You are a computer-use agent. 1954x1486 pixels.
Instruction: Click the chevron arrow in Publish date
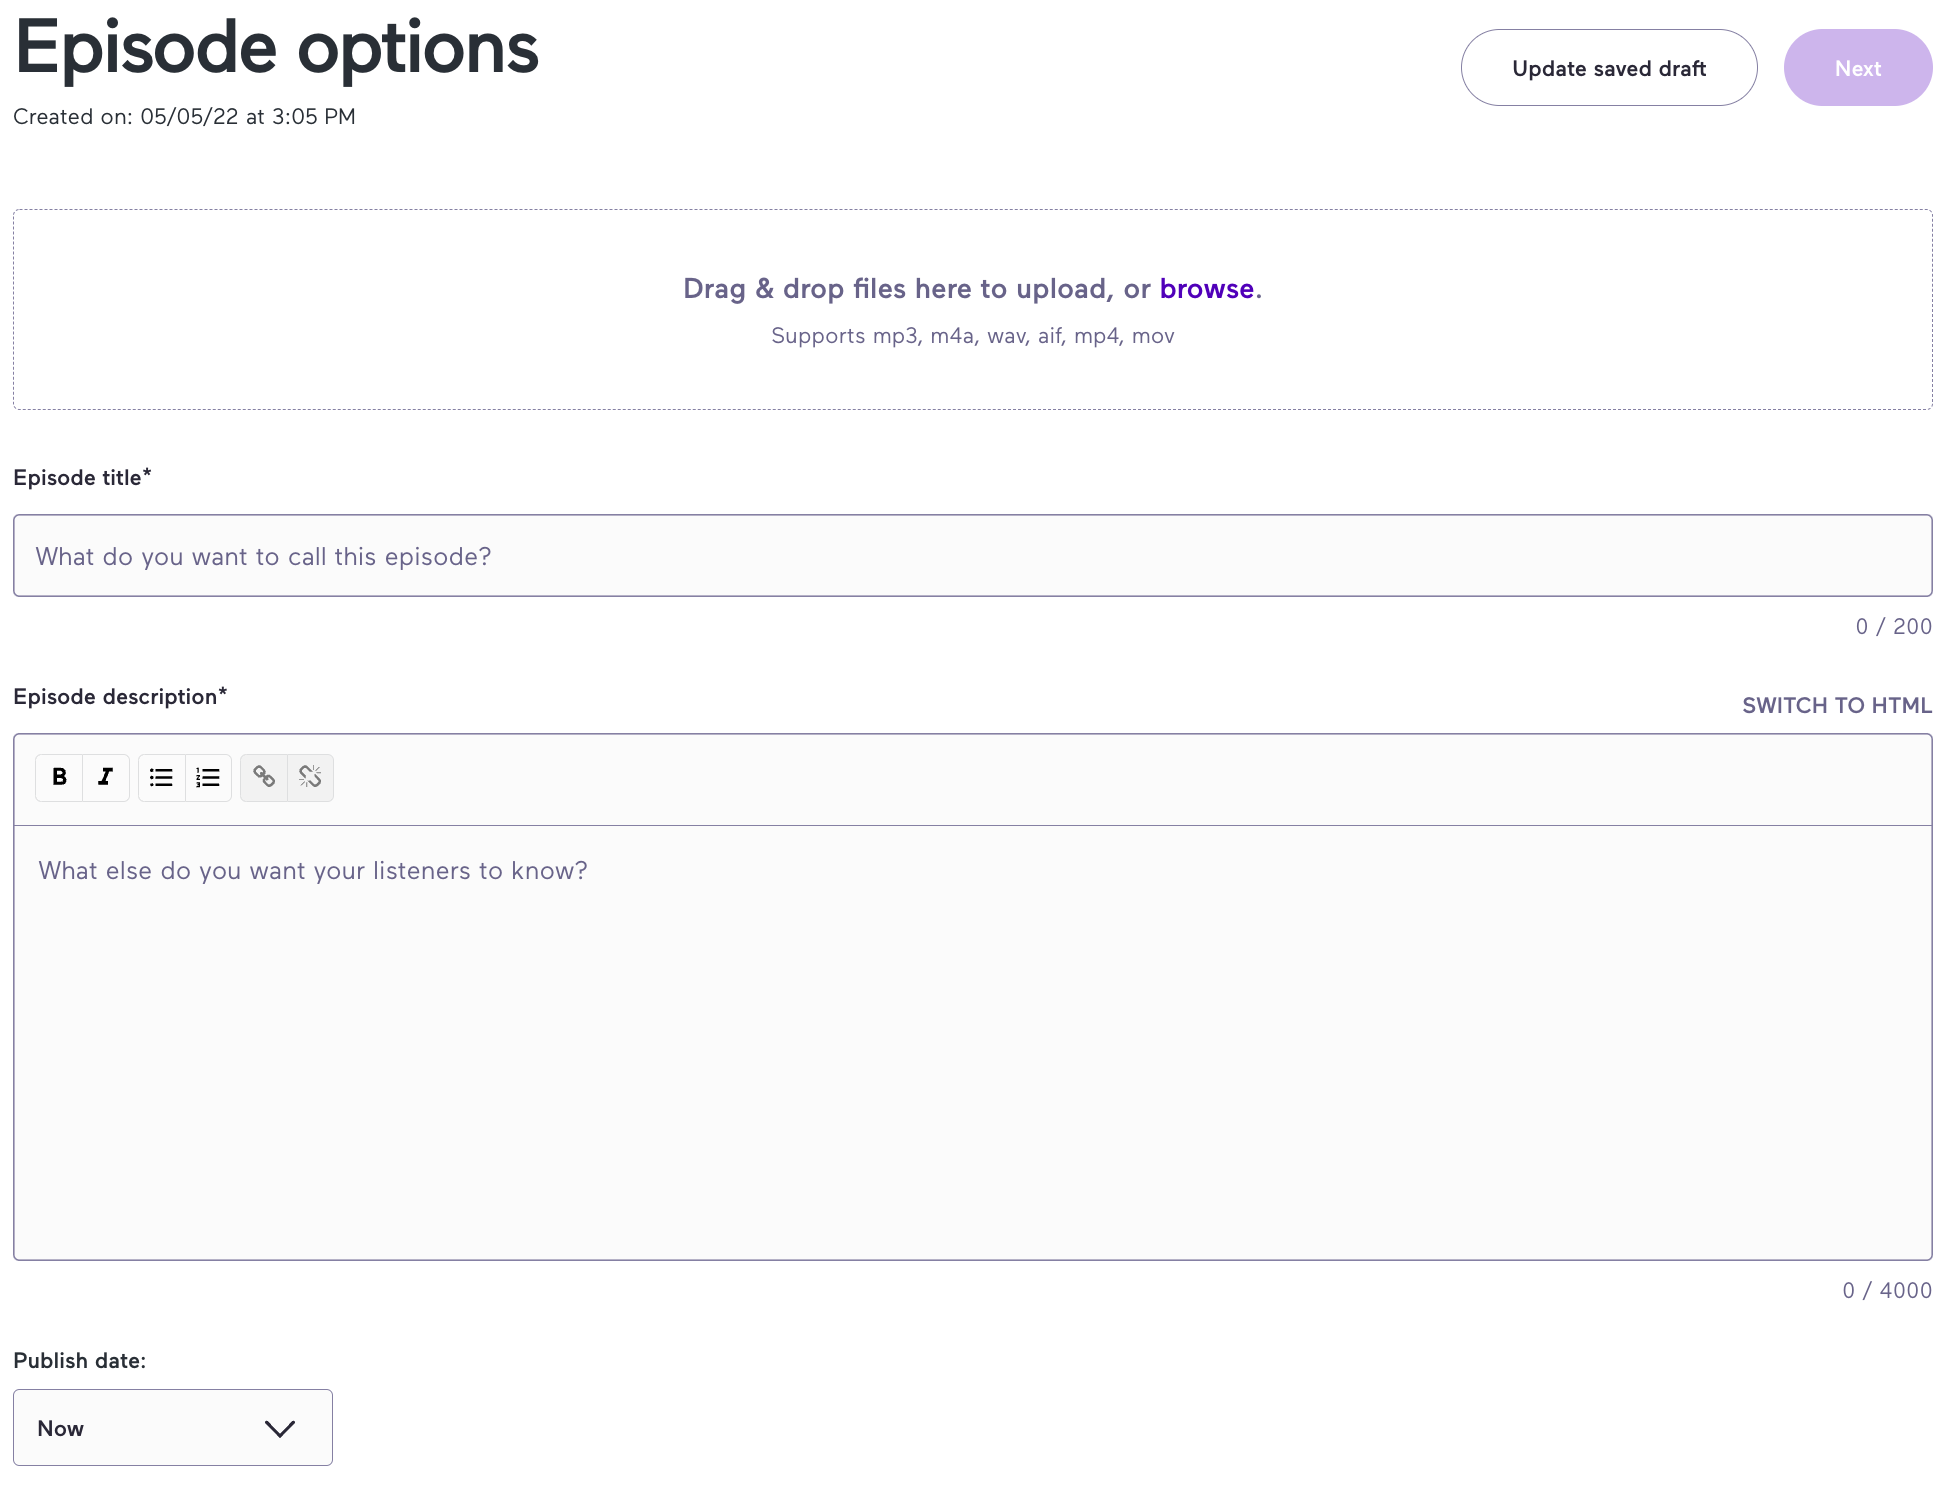click(280, 1429)
